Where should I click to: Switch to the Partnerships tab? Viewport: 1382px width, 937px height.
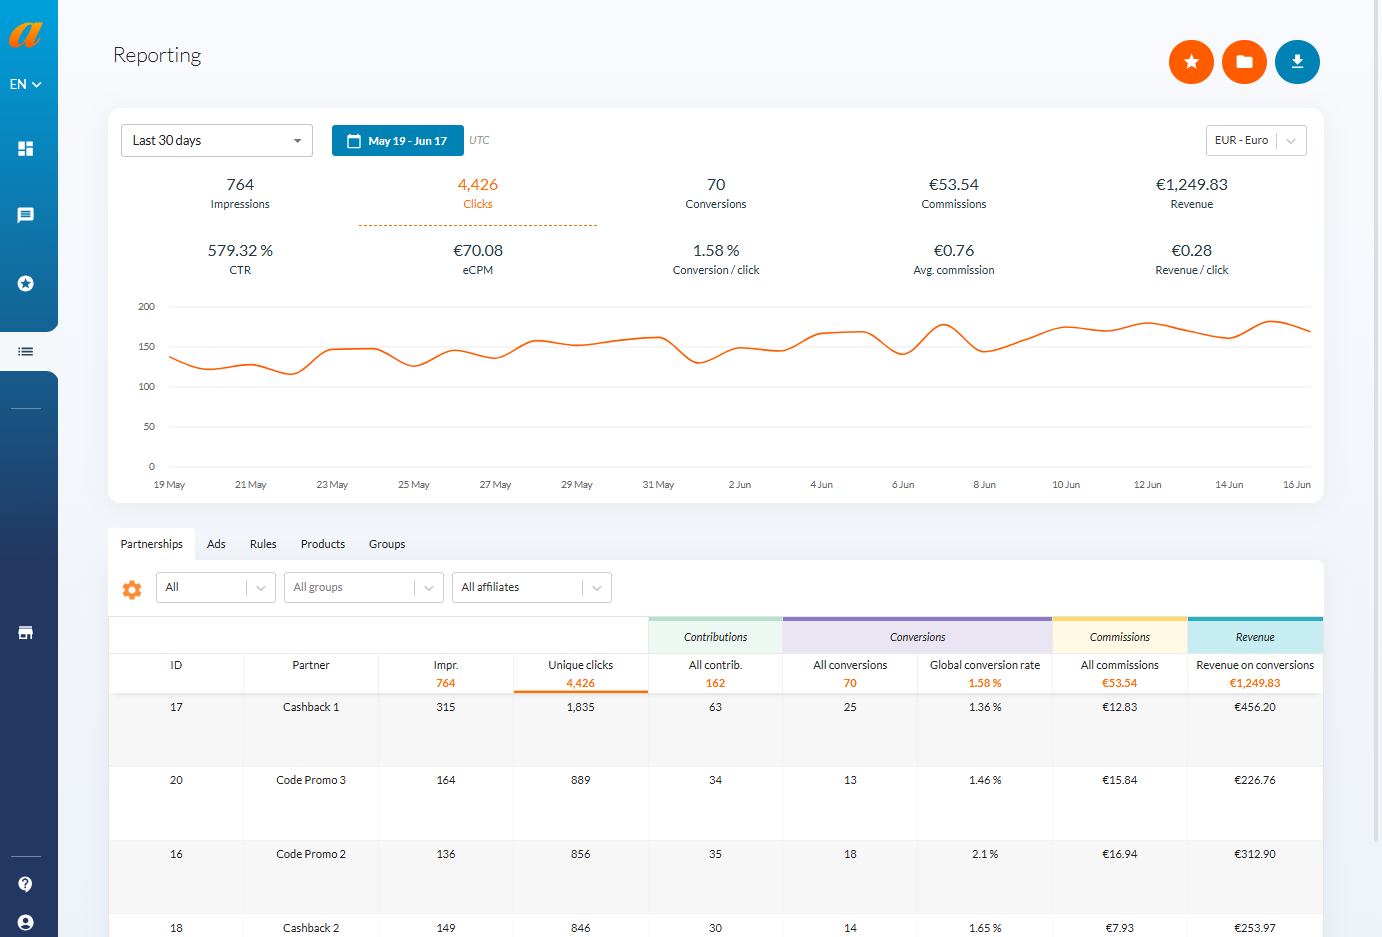152,544
